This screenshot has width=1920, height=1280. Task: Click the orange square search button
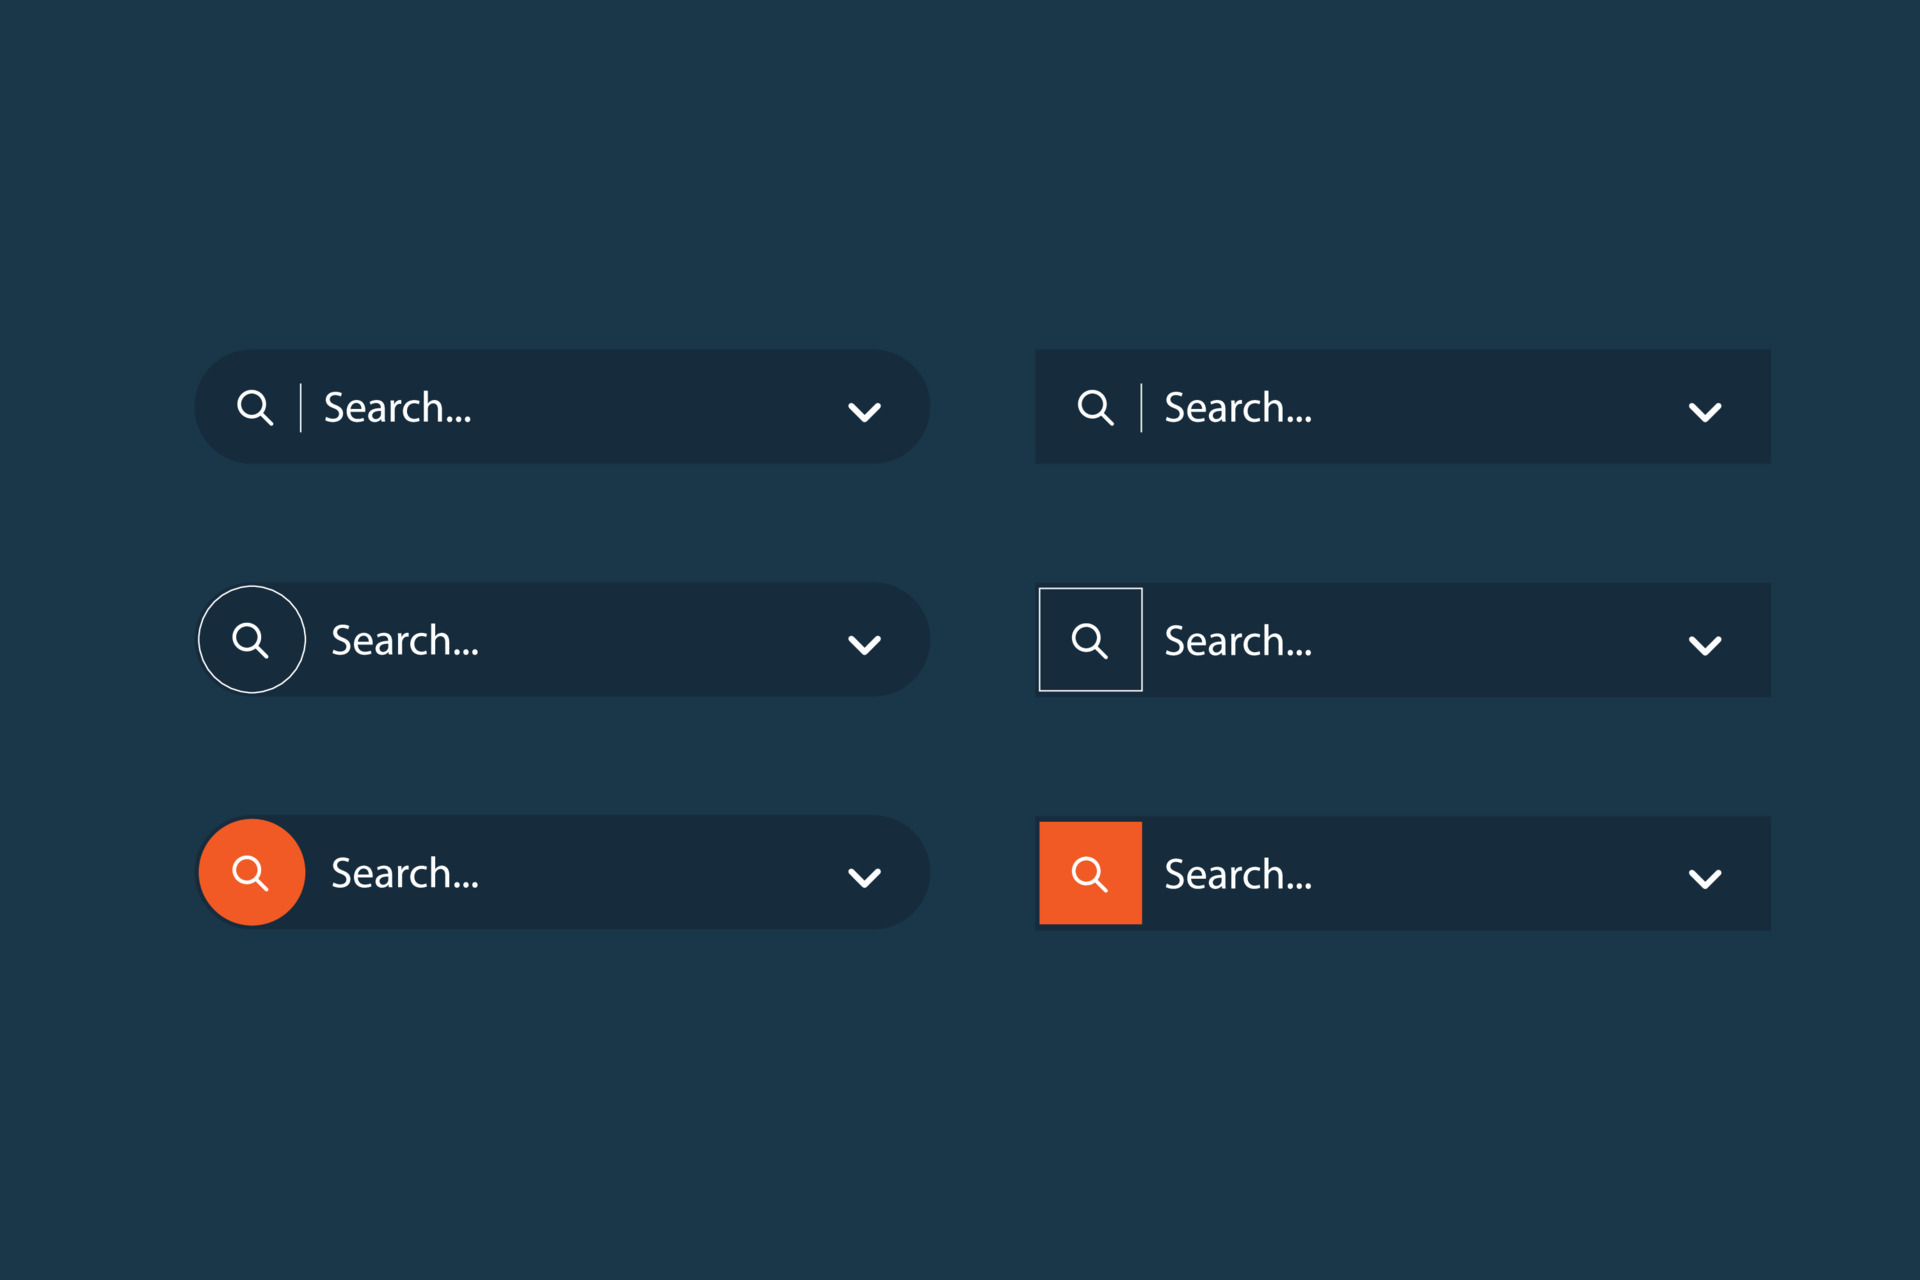click(1090, 873)
